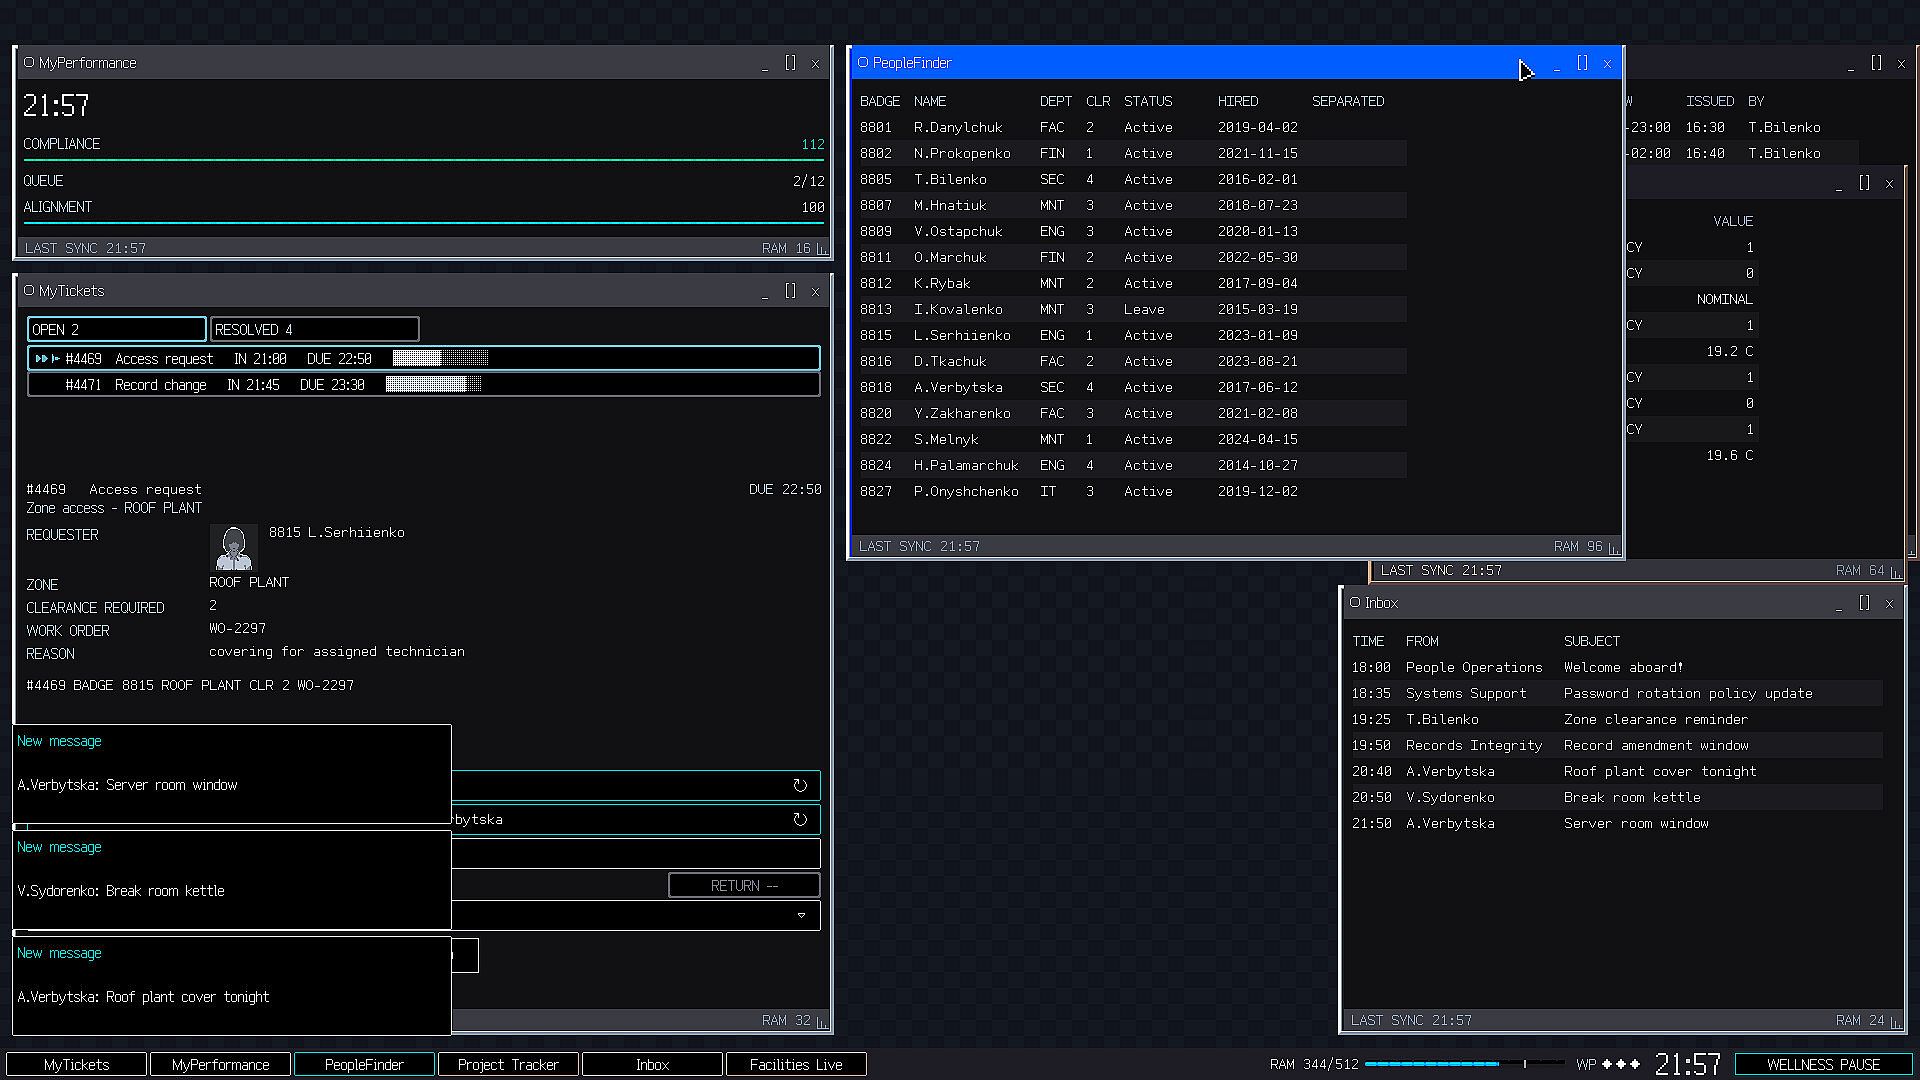The image size is (1920, 1080).
Task: Select badge 8801 R.Danylchuk row
Action: pos(1133,127)
